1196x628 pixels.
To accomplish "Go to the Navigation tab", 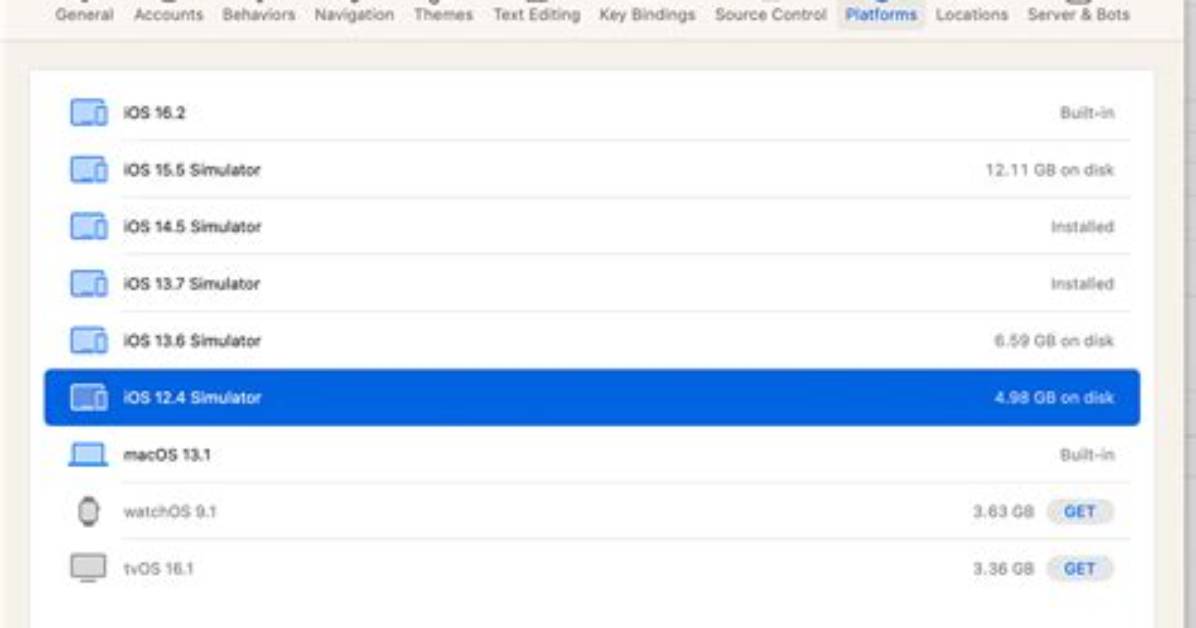I will pos(354,14).
